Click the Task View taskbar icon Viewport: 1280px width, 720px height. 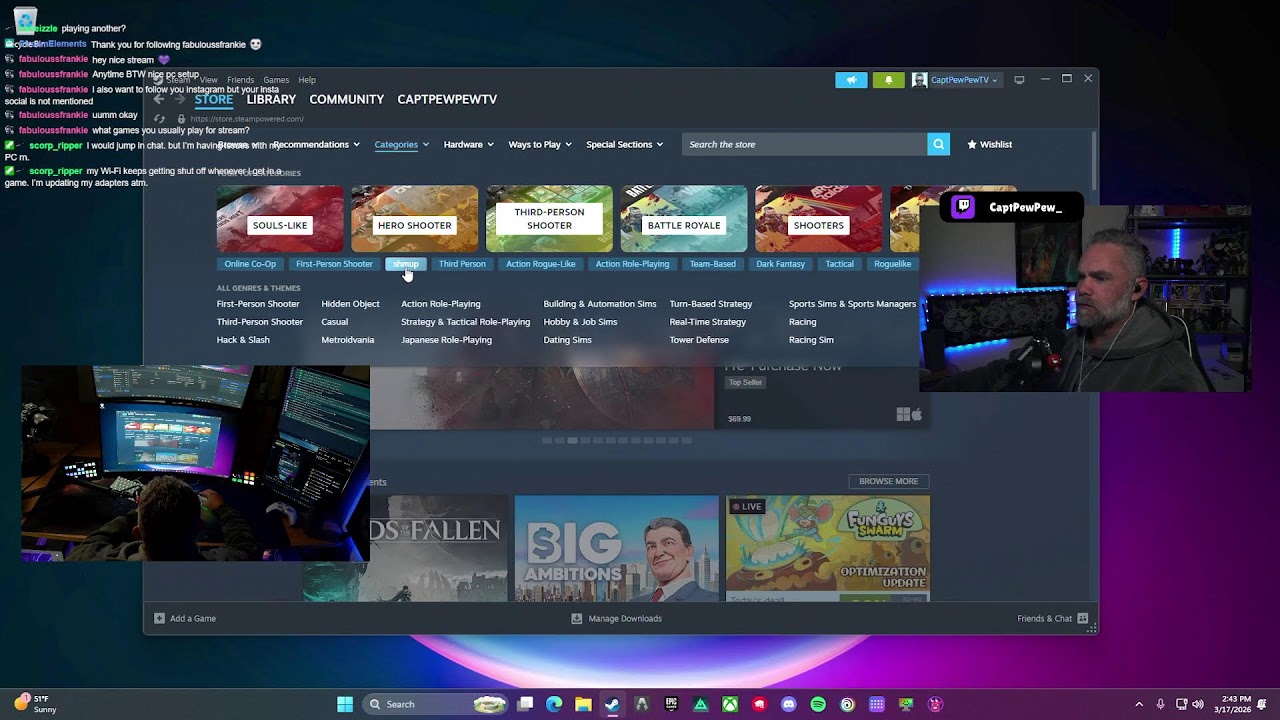pos(525,704)
